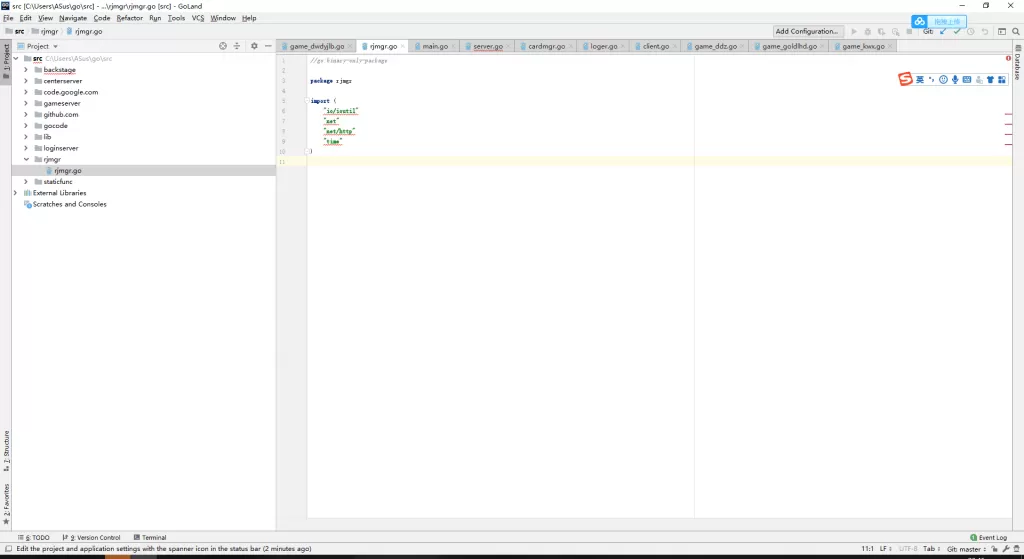
Task: Click the Git update project arrow icon
Action: coord(942,31)
